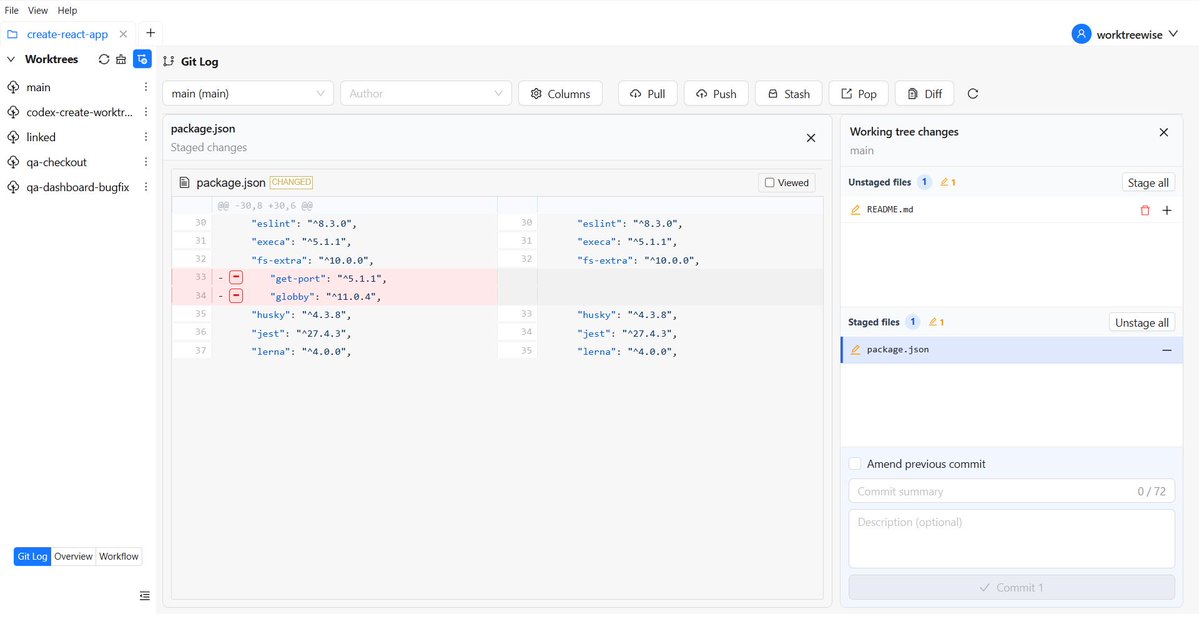Click minus icon on get-port diff line
This screenshot has width=1199, height=619.
coord(236,278)
